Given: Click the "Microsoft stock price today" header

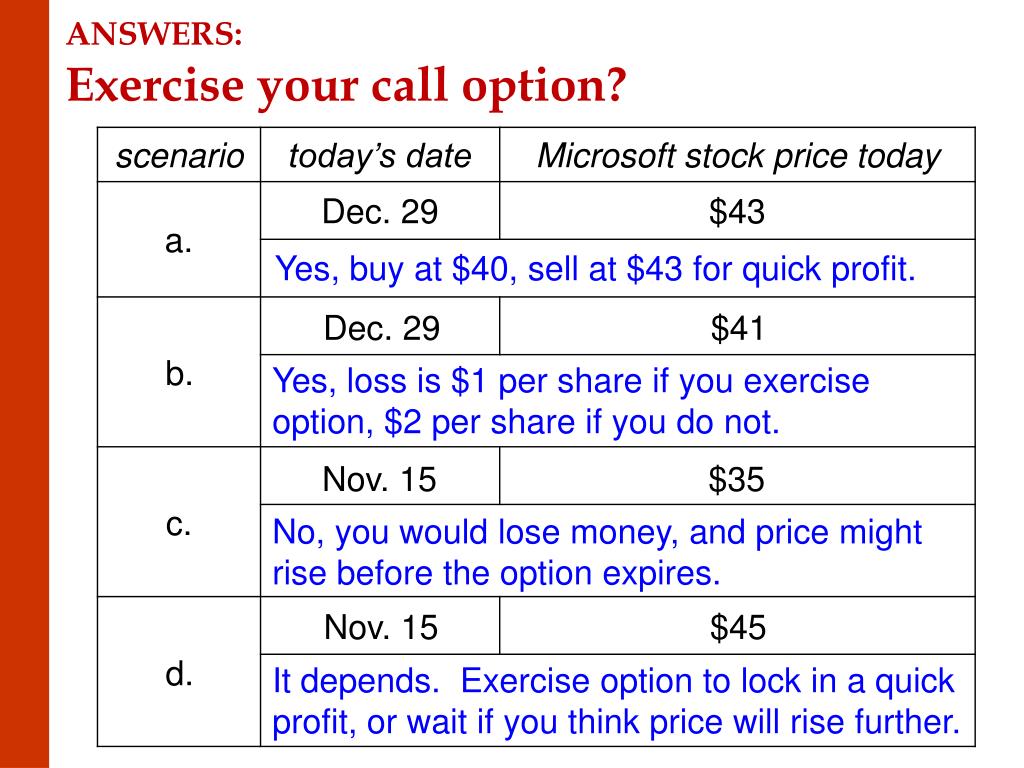Looking at the screenshot, I should [x=738, y=156].
